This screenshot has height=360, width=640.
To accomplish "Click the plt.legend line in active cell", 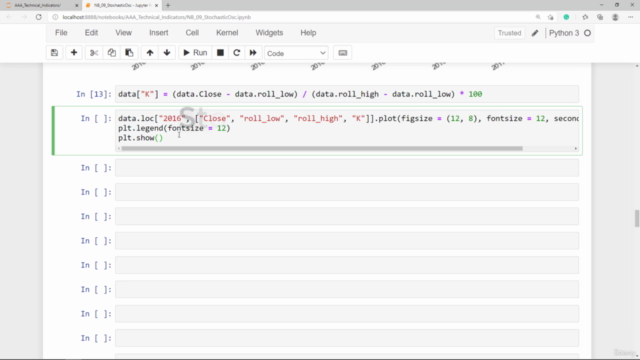I will [174, 128].
